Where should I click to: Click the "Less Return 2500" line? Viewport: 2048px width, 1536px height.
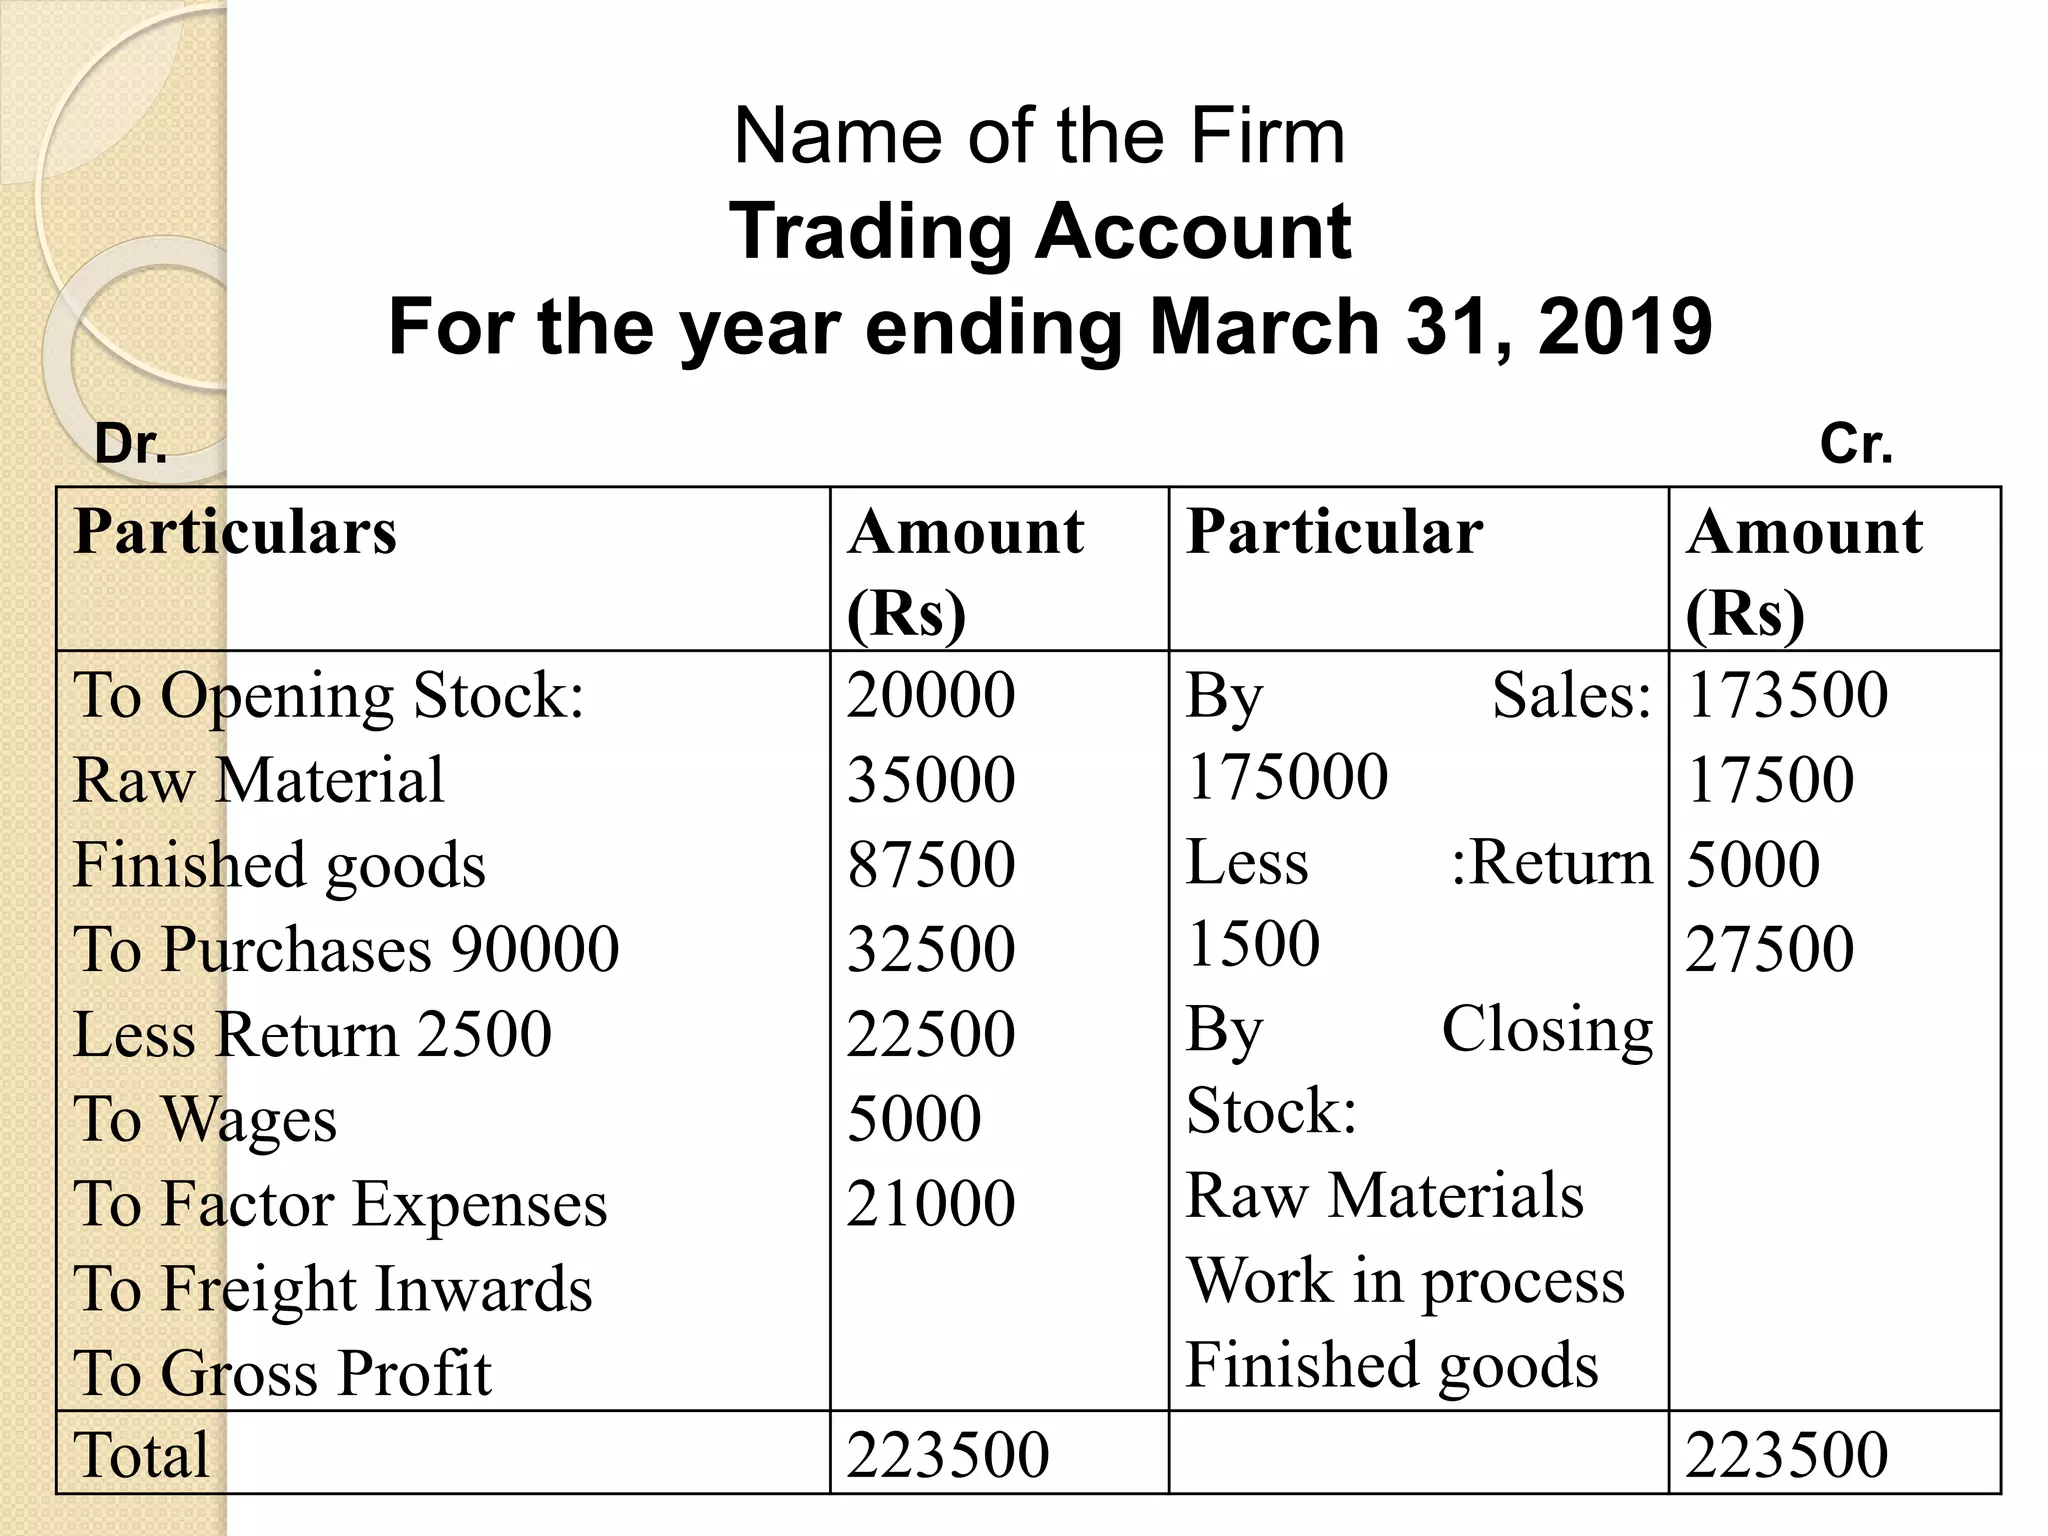[312, 1033]
